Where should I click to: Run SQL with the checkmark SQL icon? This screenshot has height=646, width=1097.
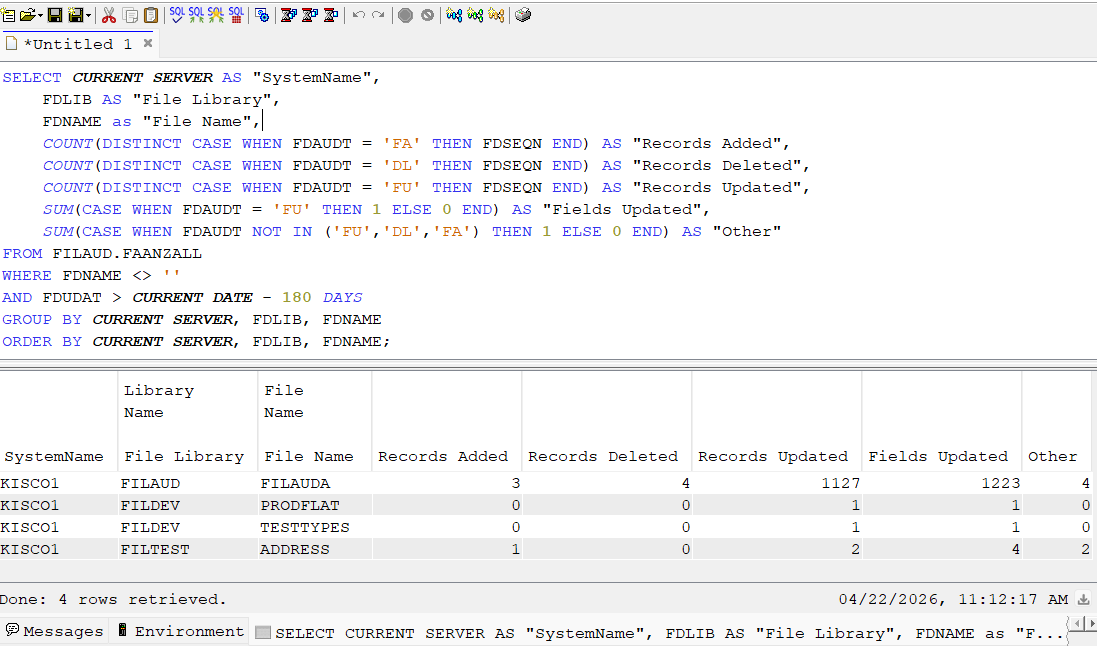tap(177, 15)
